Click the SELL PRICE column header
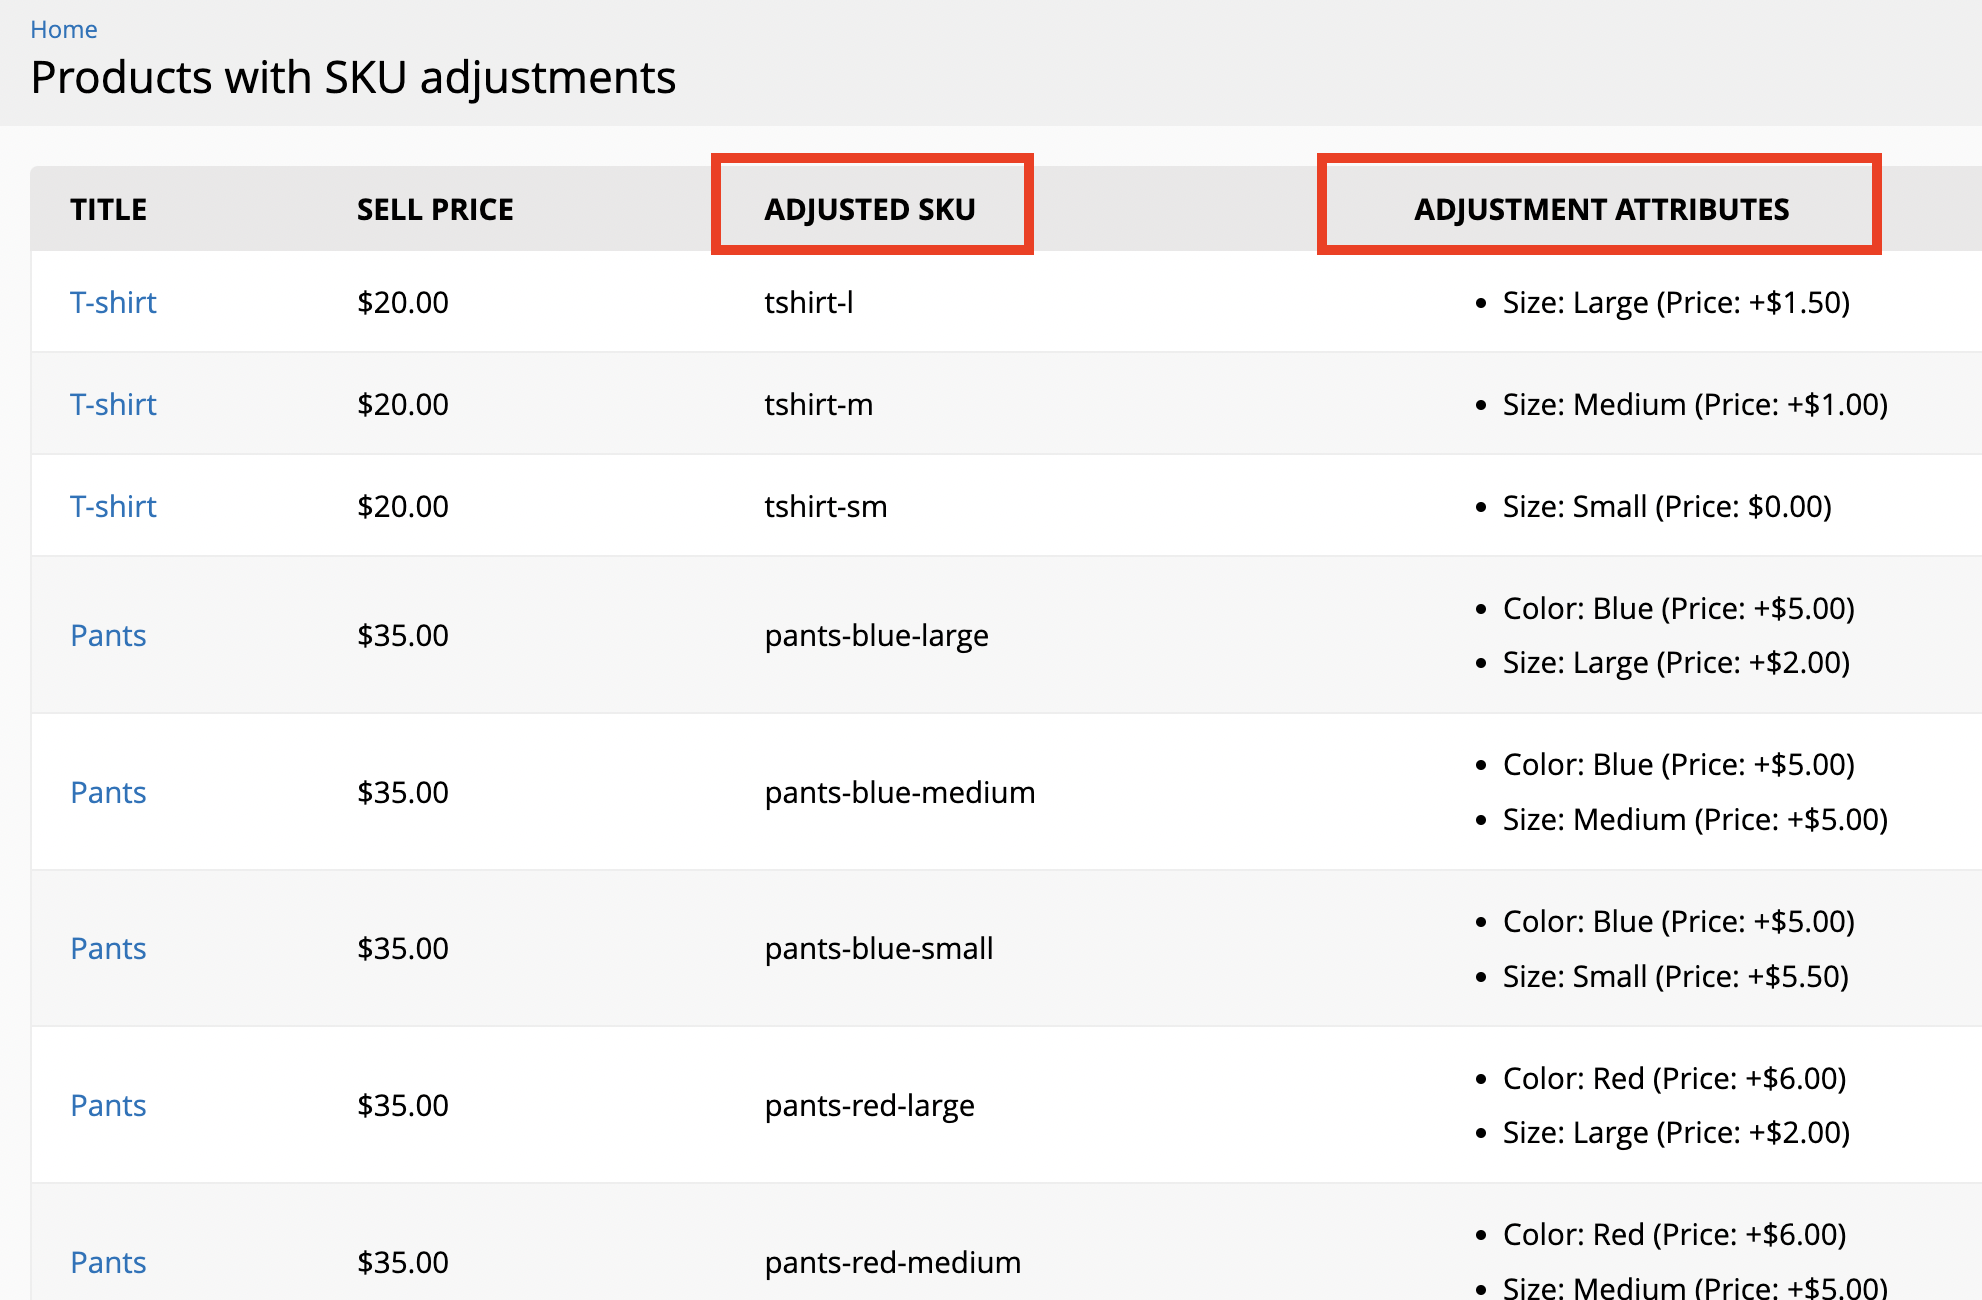This screenshot has height=1300, width=1982. (435, 209)
